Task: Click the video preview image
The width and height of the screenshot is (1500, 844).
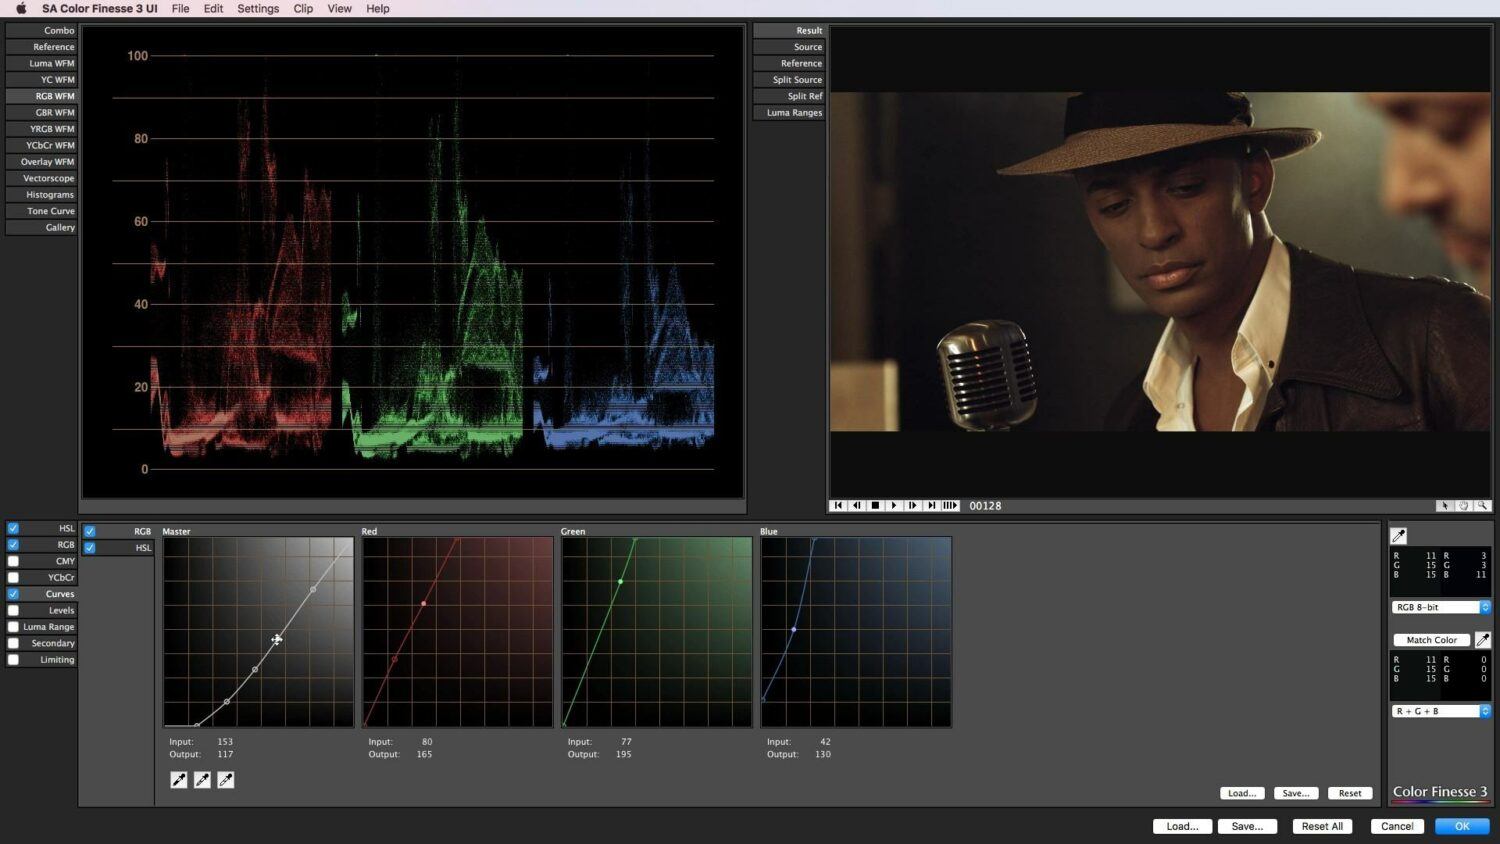Action: 1160,262
